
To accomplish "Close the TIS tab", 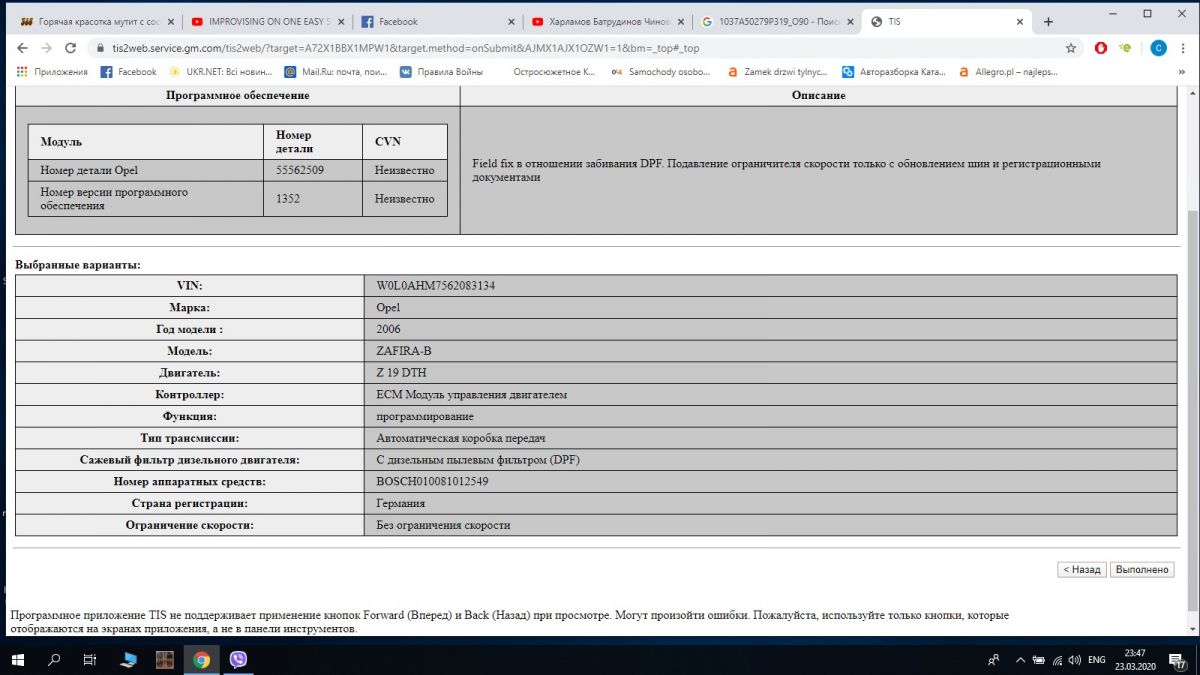I will (1021, 21).
